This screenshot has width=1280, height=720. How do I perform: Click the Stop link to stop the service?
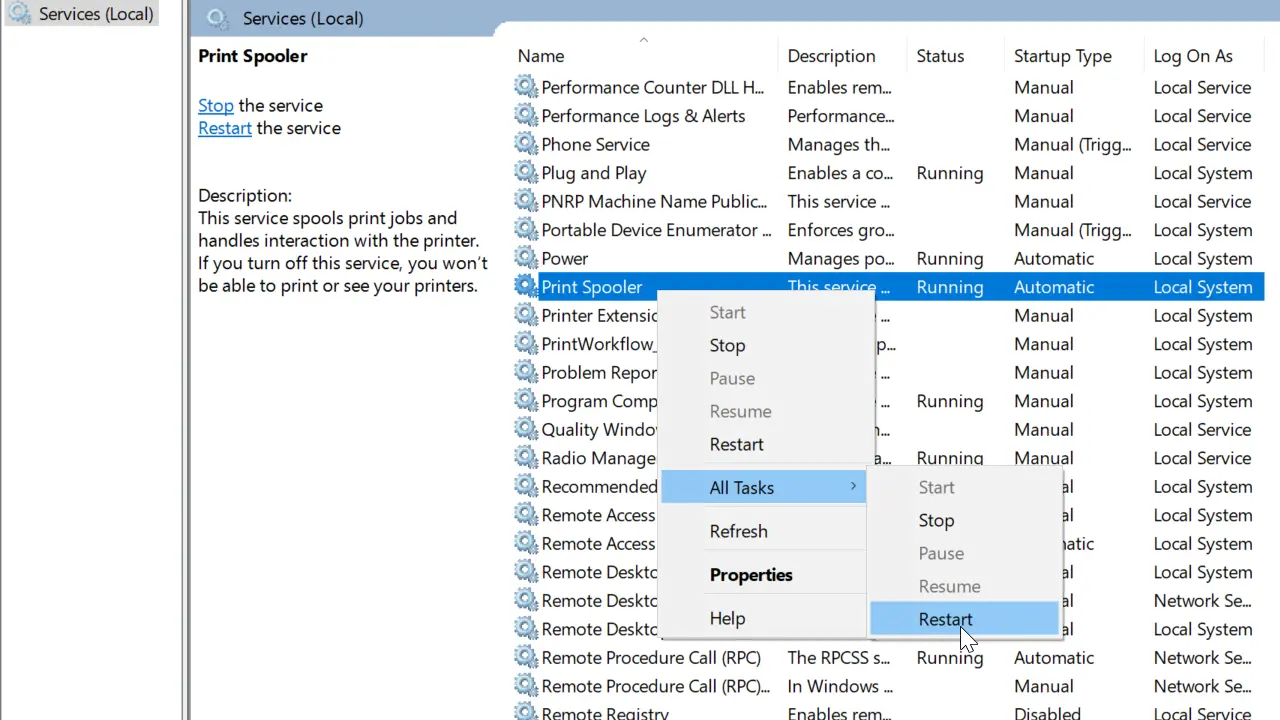click(x=215, y=105)
